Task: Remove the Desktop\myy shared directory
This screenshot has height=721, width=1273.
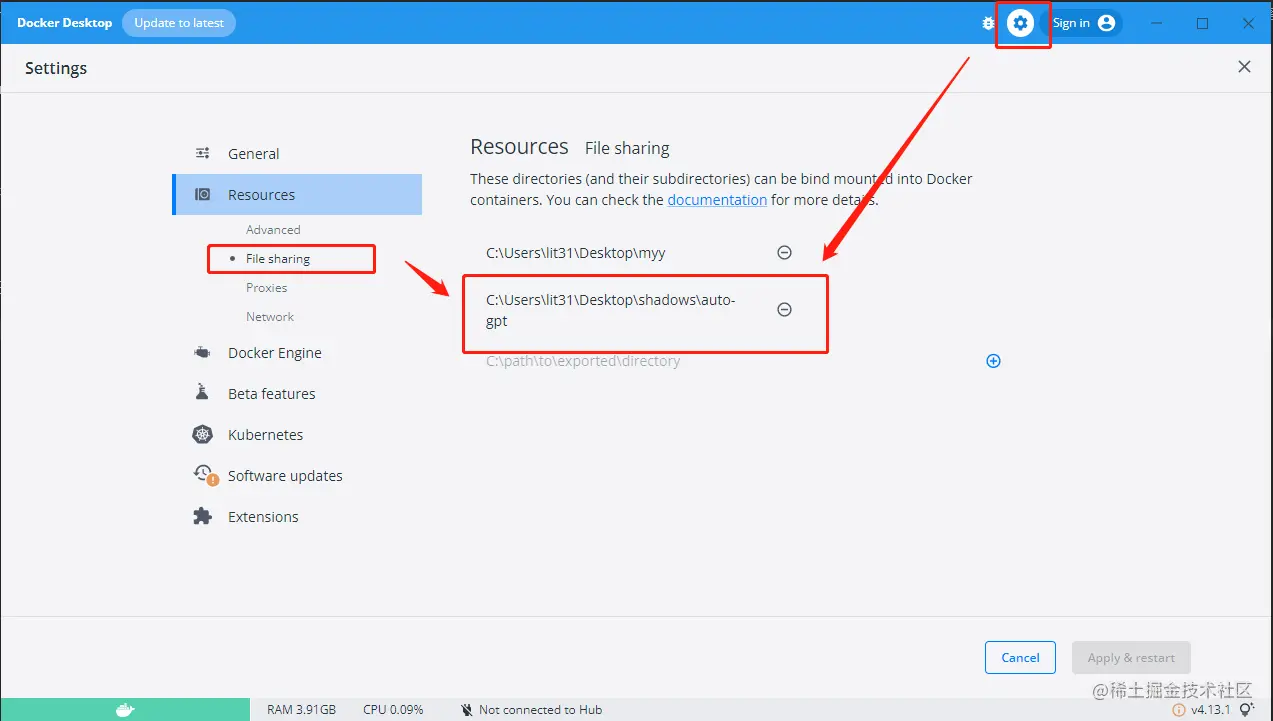Action: 785,253
